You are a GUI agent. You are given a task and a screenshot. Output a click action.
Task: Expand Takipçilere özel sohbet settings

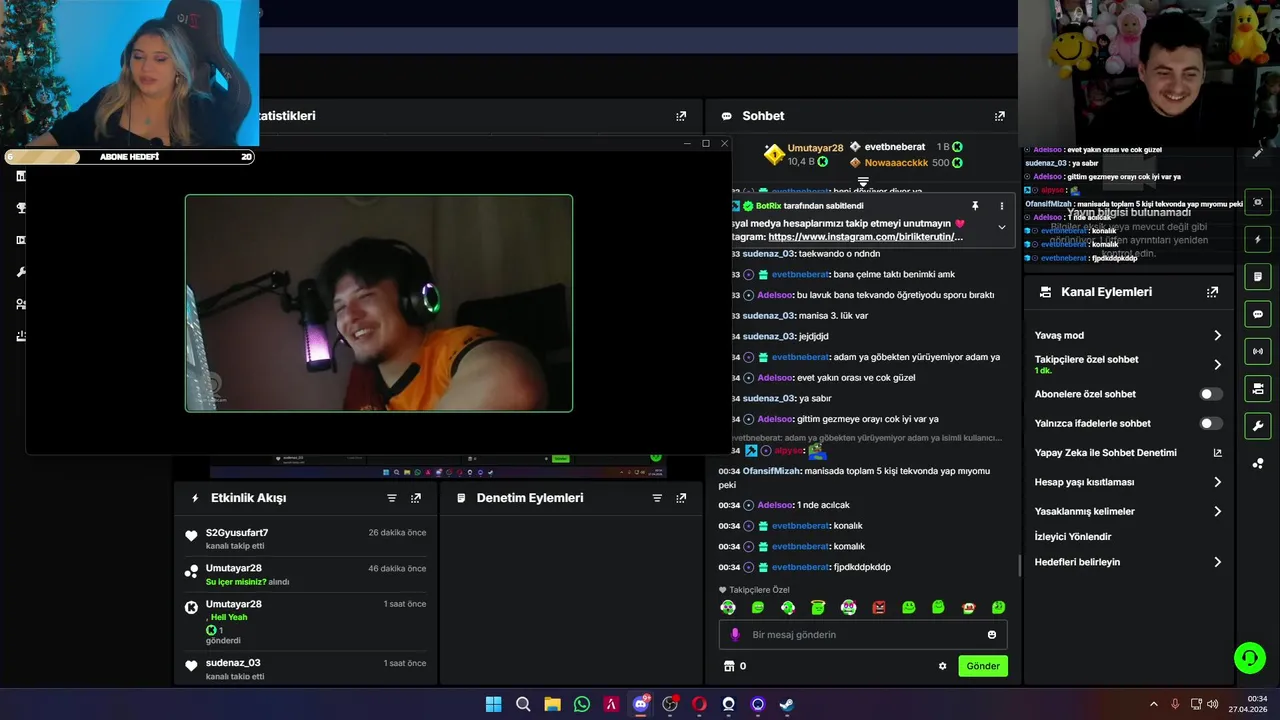[1128, 364]
